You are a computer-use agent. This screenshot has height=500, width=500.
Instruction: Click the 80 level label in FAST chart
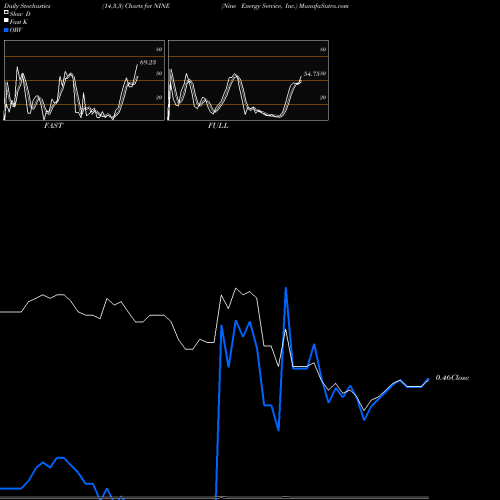(x=159, y=49)
